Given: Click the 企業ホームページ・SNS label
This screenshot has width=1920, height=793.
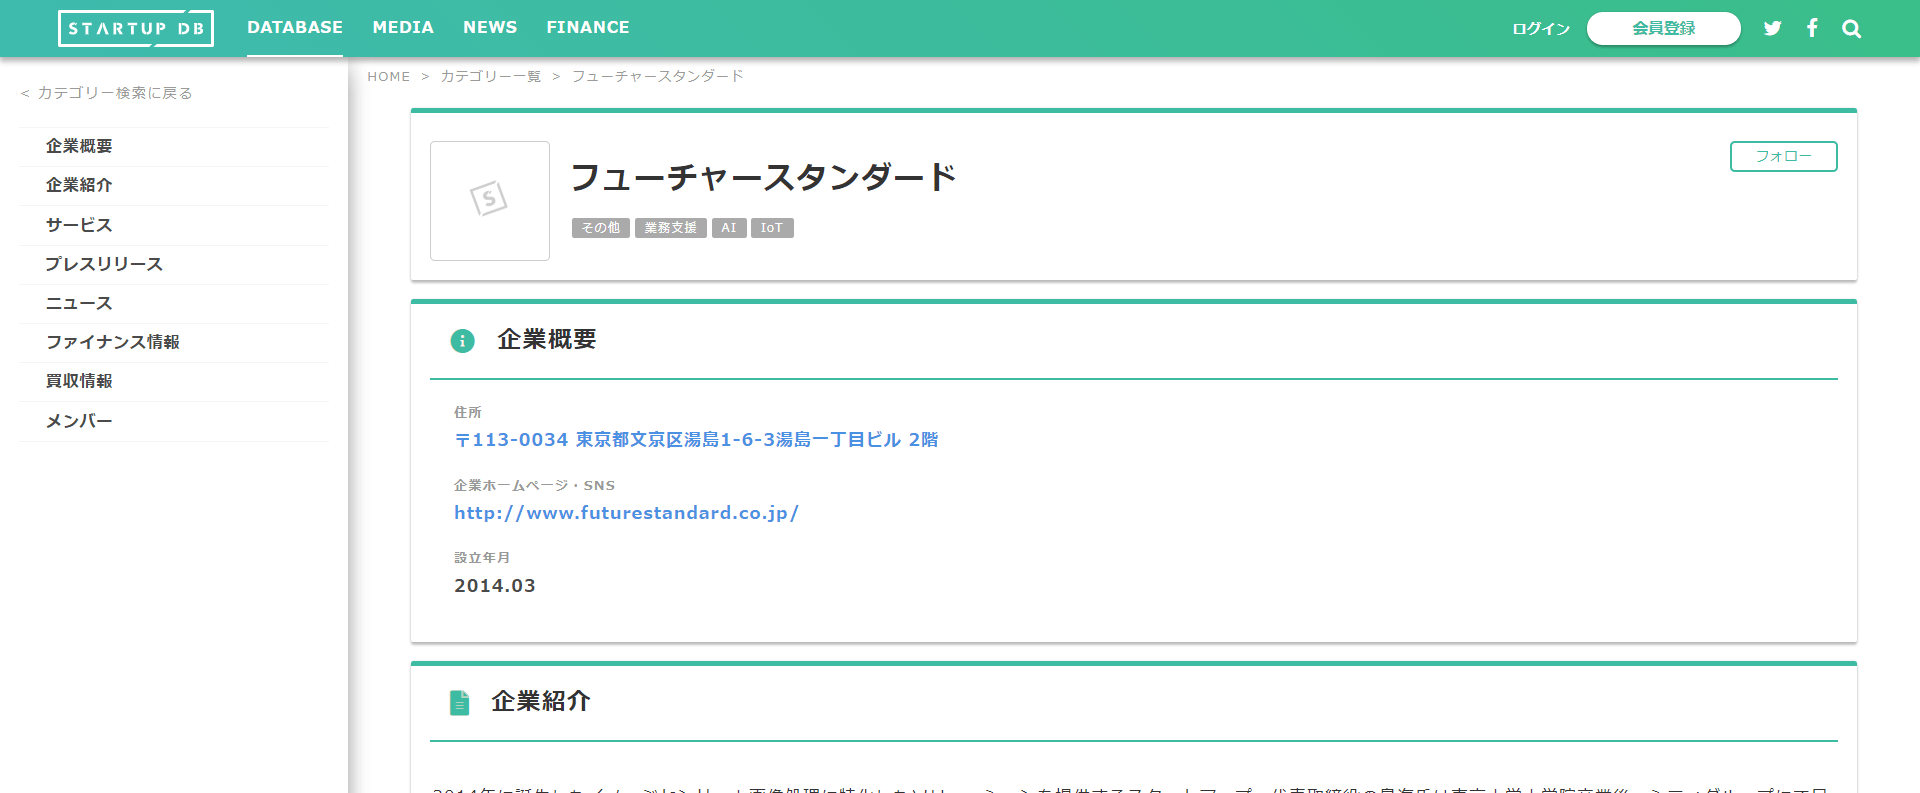Looking at the screenshot, I should [x=534, y=485].
